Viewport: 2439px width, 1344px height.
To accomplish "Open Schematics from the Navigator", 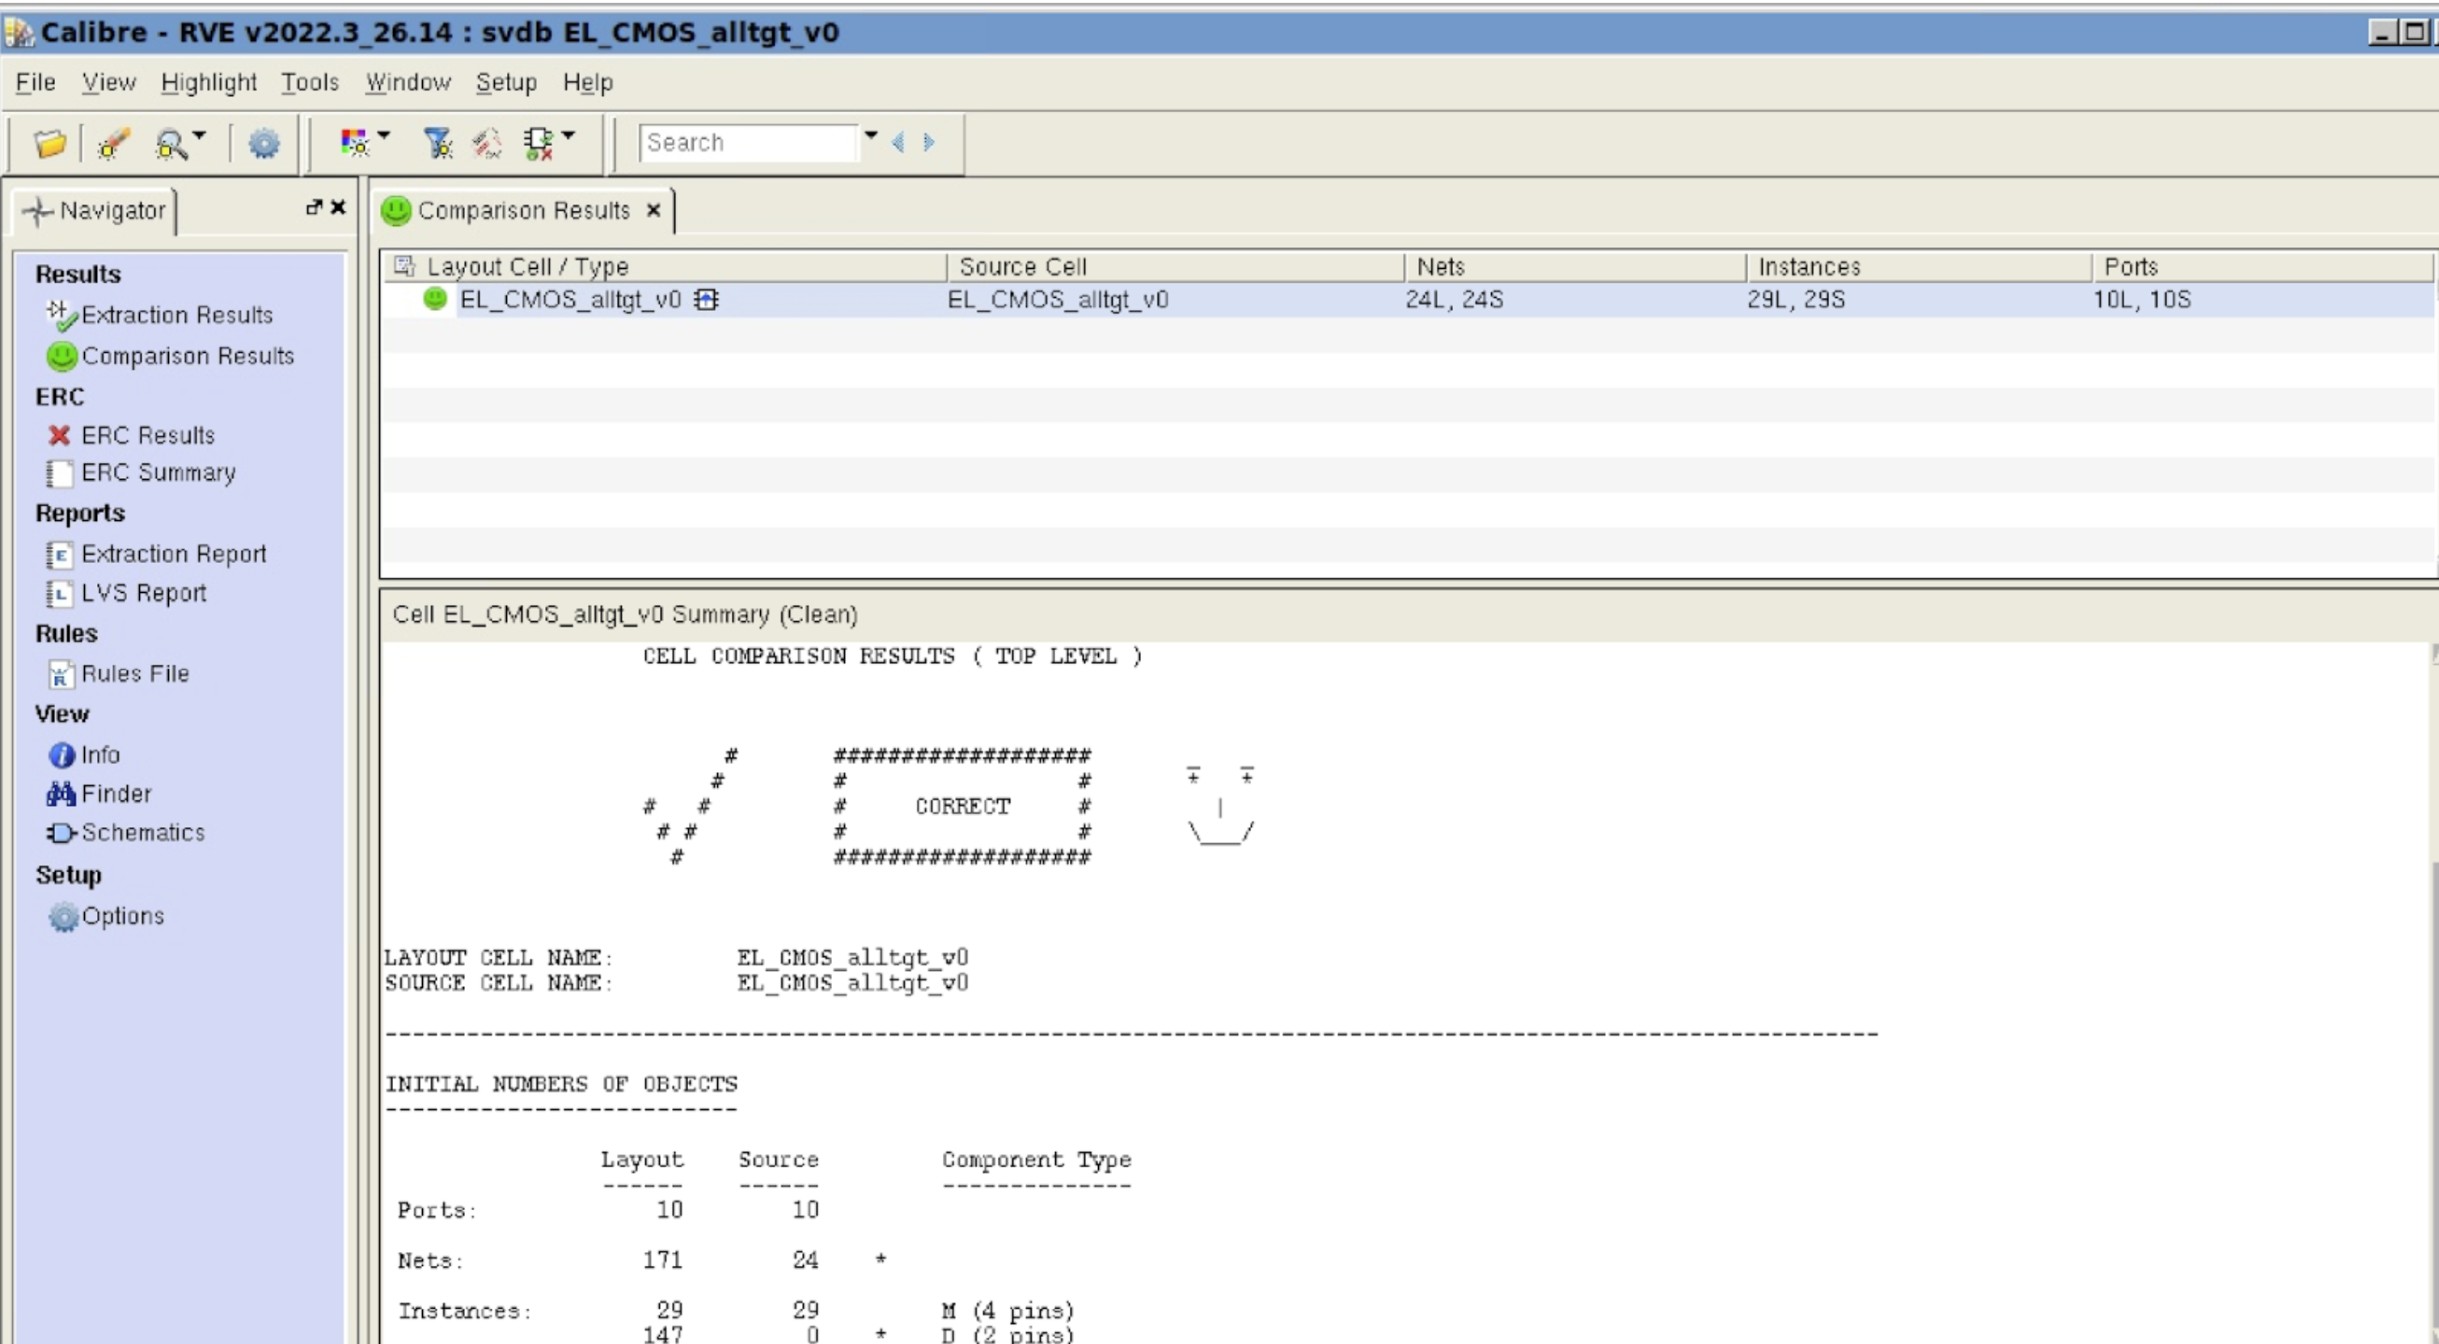I will pos(142,833).
